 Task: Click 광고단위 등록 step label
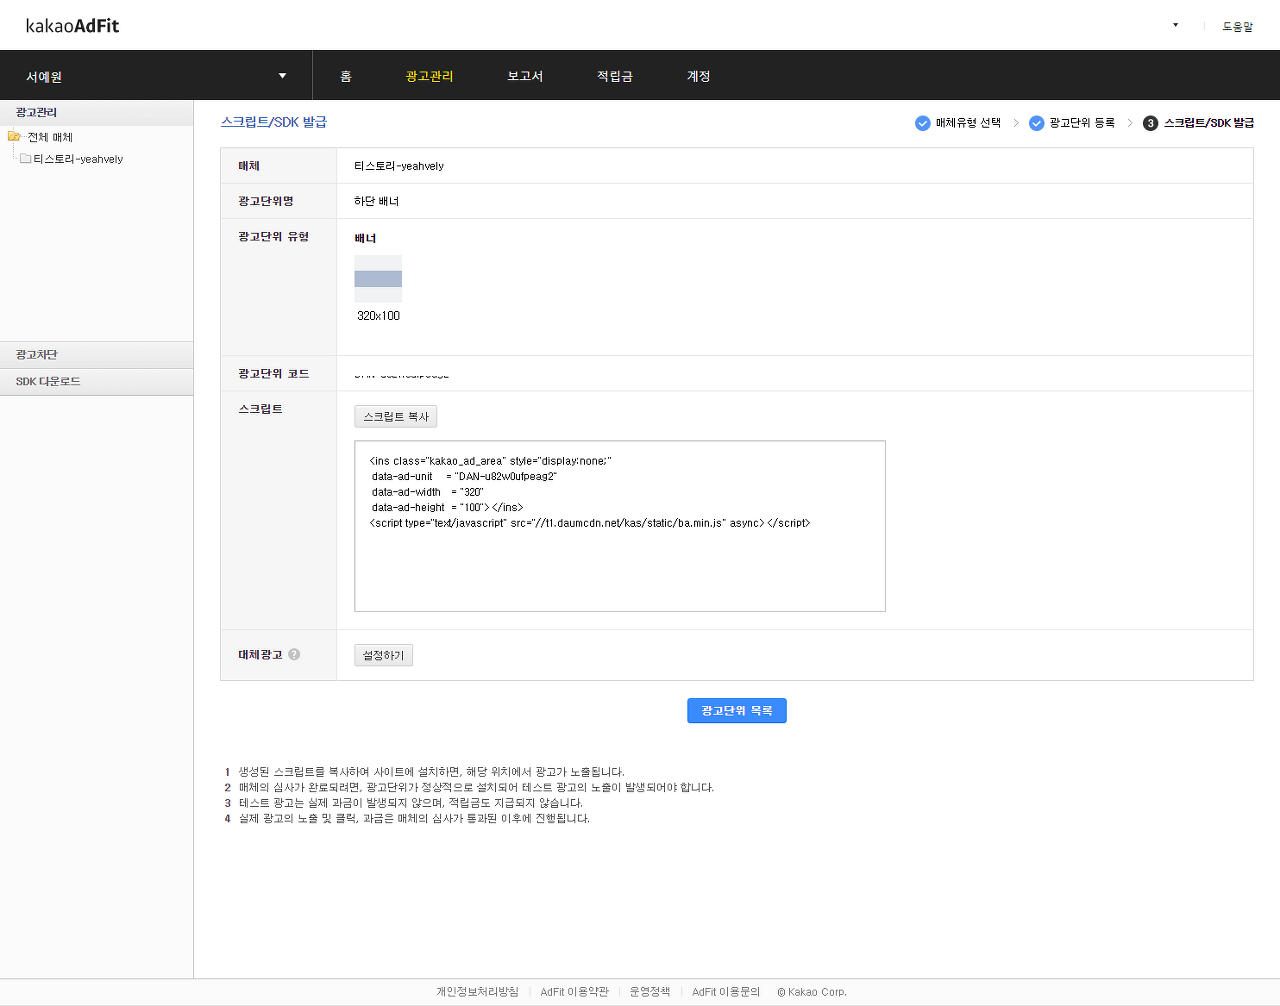click(x=1082, y=123)
